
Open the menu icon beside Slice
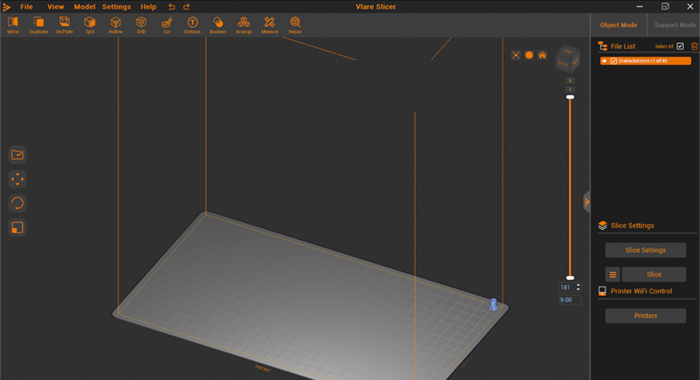click(x=612, y=275)
